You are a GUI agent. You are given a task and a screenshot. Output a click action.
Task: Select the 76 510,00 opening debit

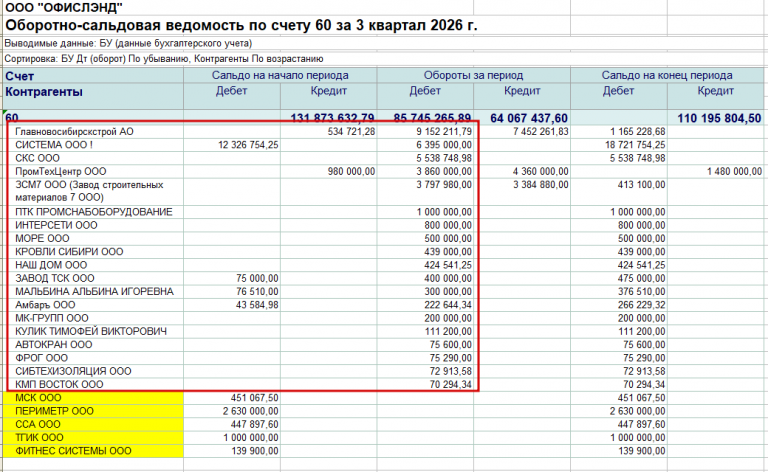tap(257, 291)
